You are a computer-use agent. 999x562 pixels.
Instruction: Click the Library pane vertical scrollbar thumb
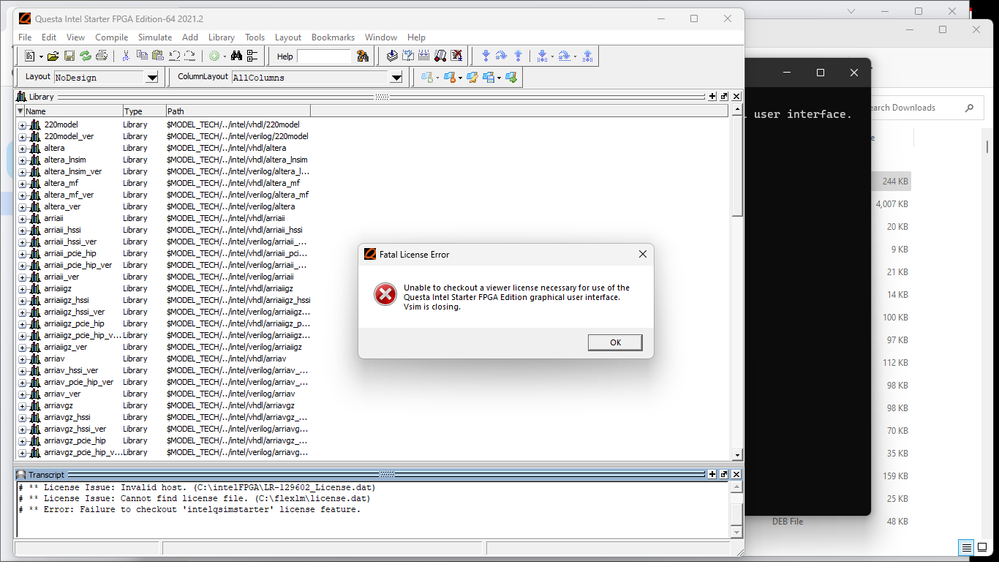coord(737,166)
